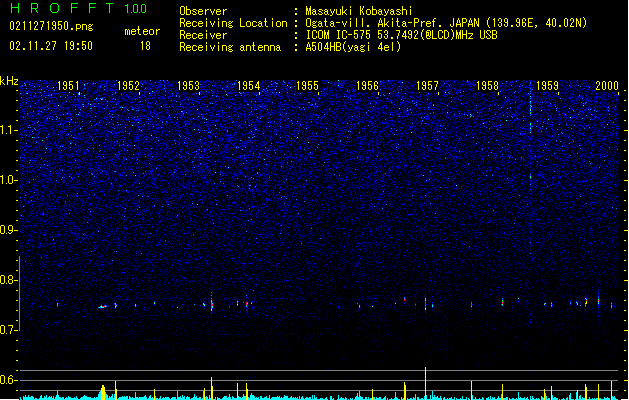Click the tallest yellow power peak near 1957

[x=426, y=383]
